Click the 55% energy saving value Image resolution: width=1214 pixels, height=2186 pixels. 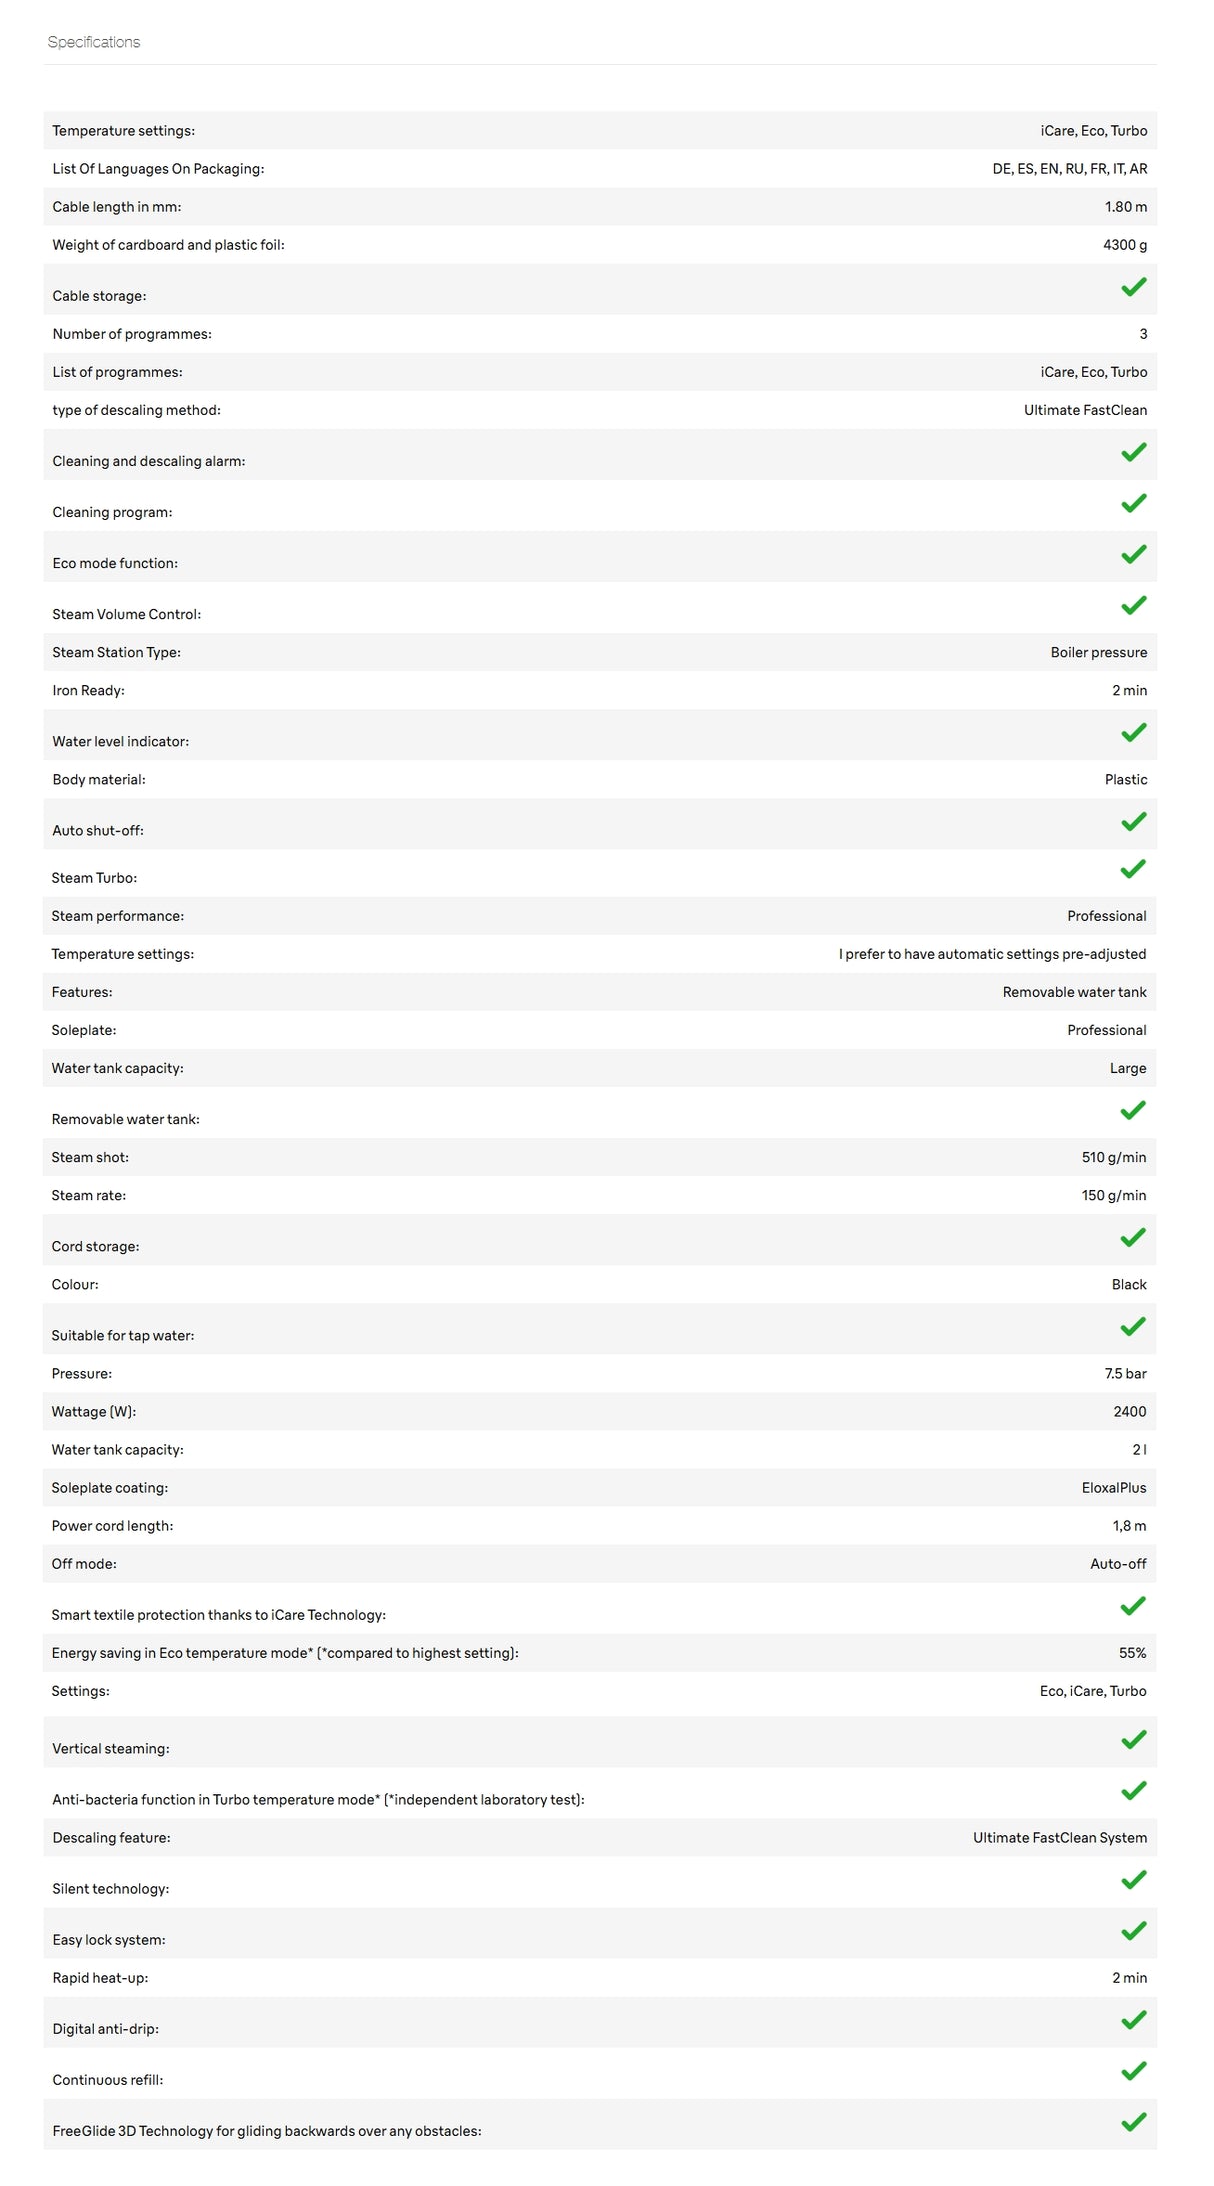pos(1132,1653)
